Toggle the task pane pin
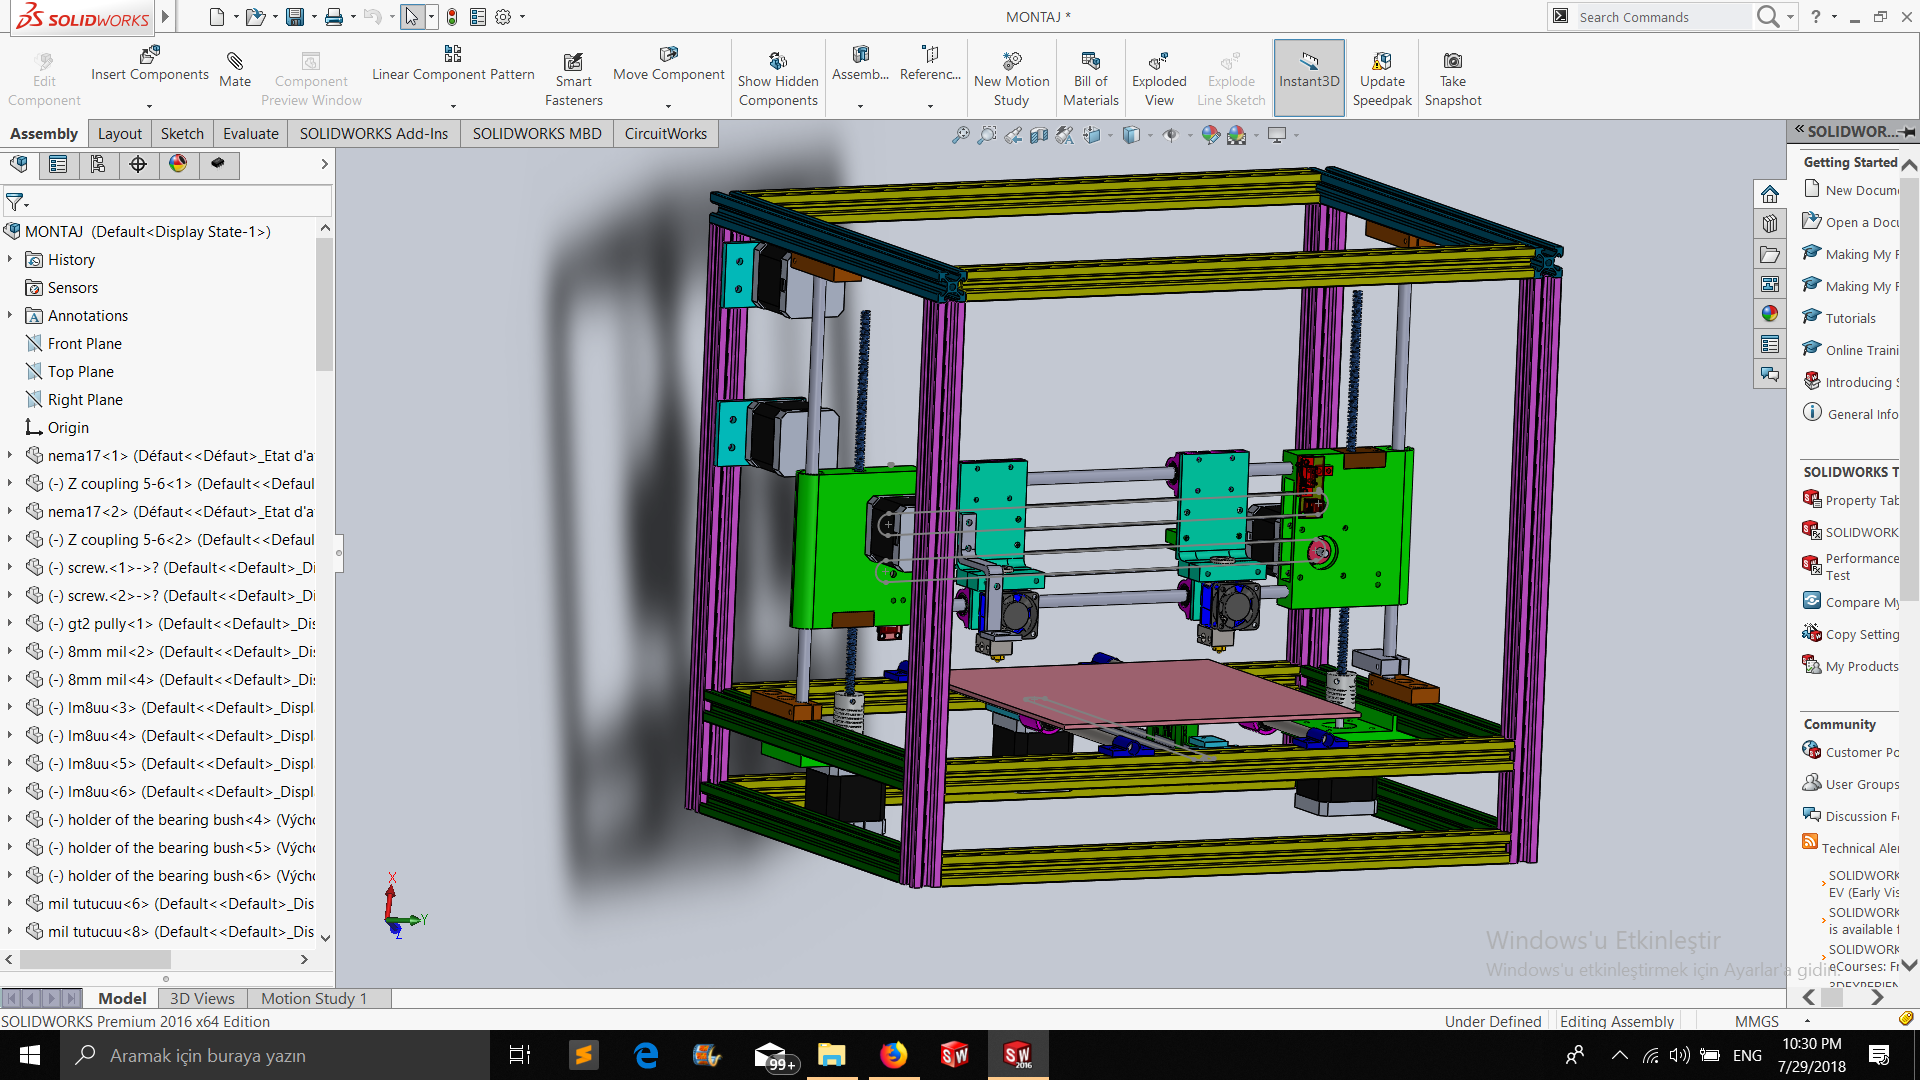Image resolution: width=1920 pixels, height=1080 pixels. (1909, 131)
